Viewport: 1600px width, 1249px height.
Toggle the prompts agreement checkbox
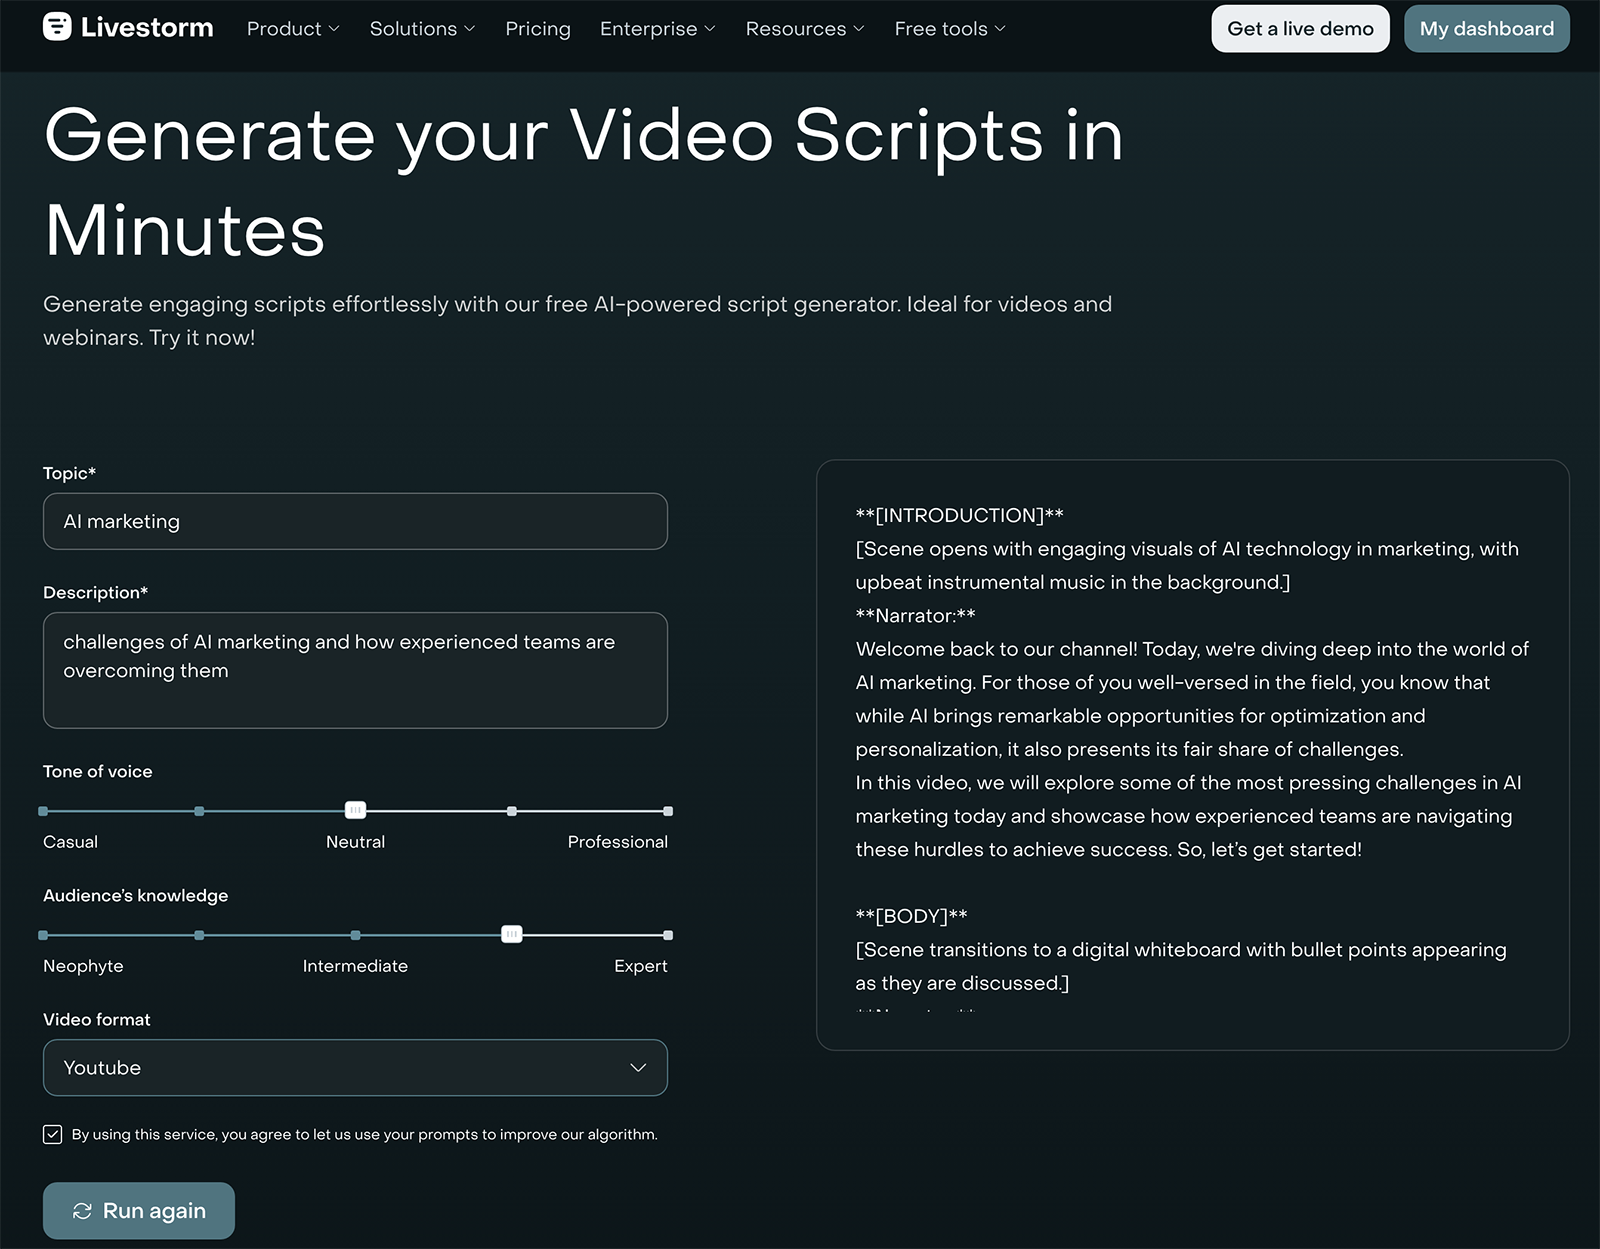pyautogui.click(x=53, y=1134)
